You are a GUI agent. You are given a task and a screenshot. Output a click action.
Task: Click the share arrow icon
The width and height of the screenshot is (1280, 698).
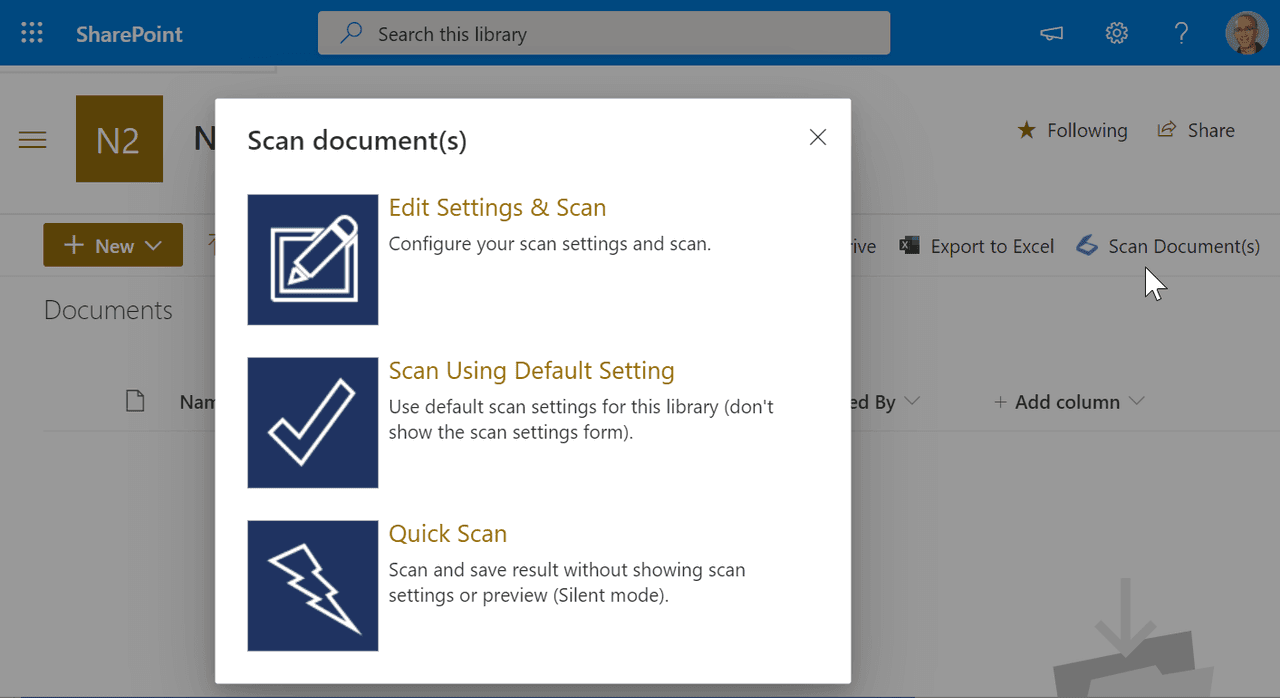pyautogui.click(x=1166, y=129)
